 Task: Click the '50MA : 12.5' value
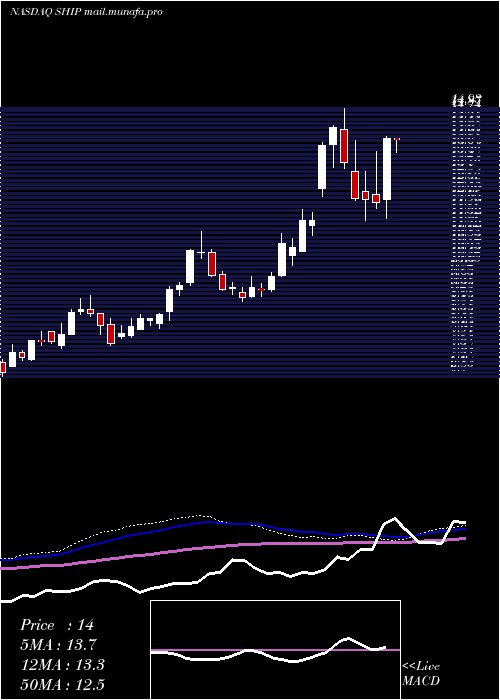point(63,684)
